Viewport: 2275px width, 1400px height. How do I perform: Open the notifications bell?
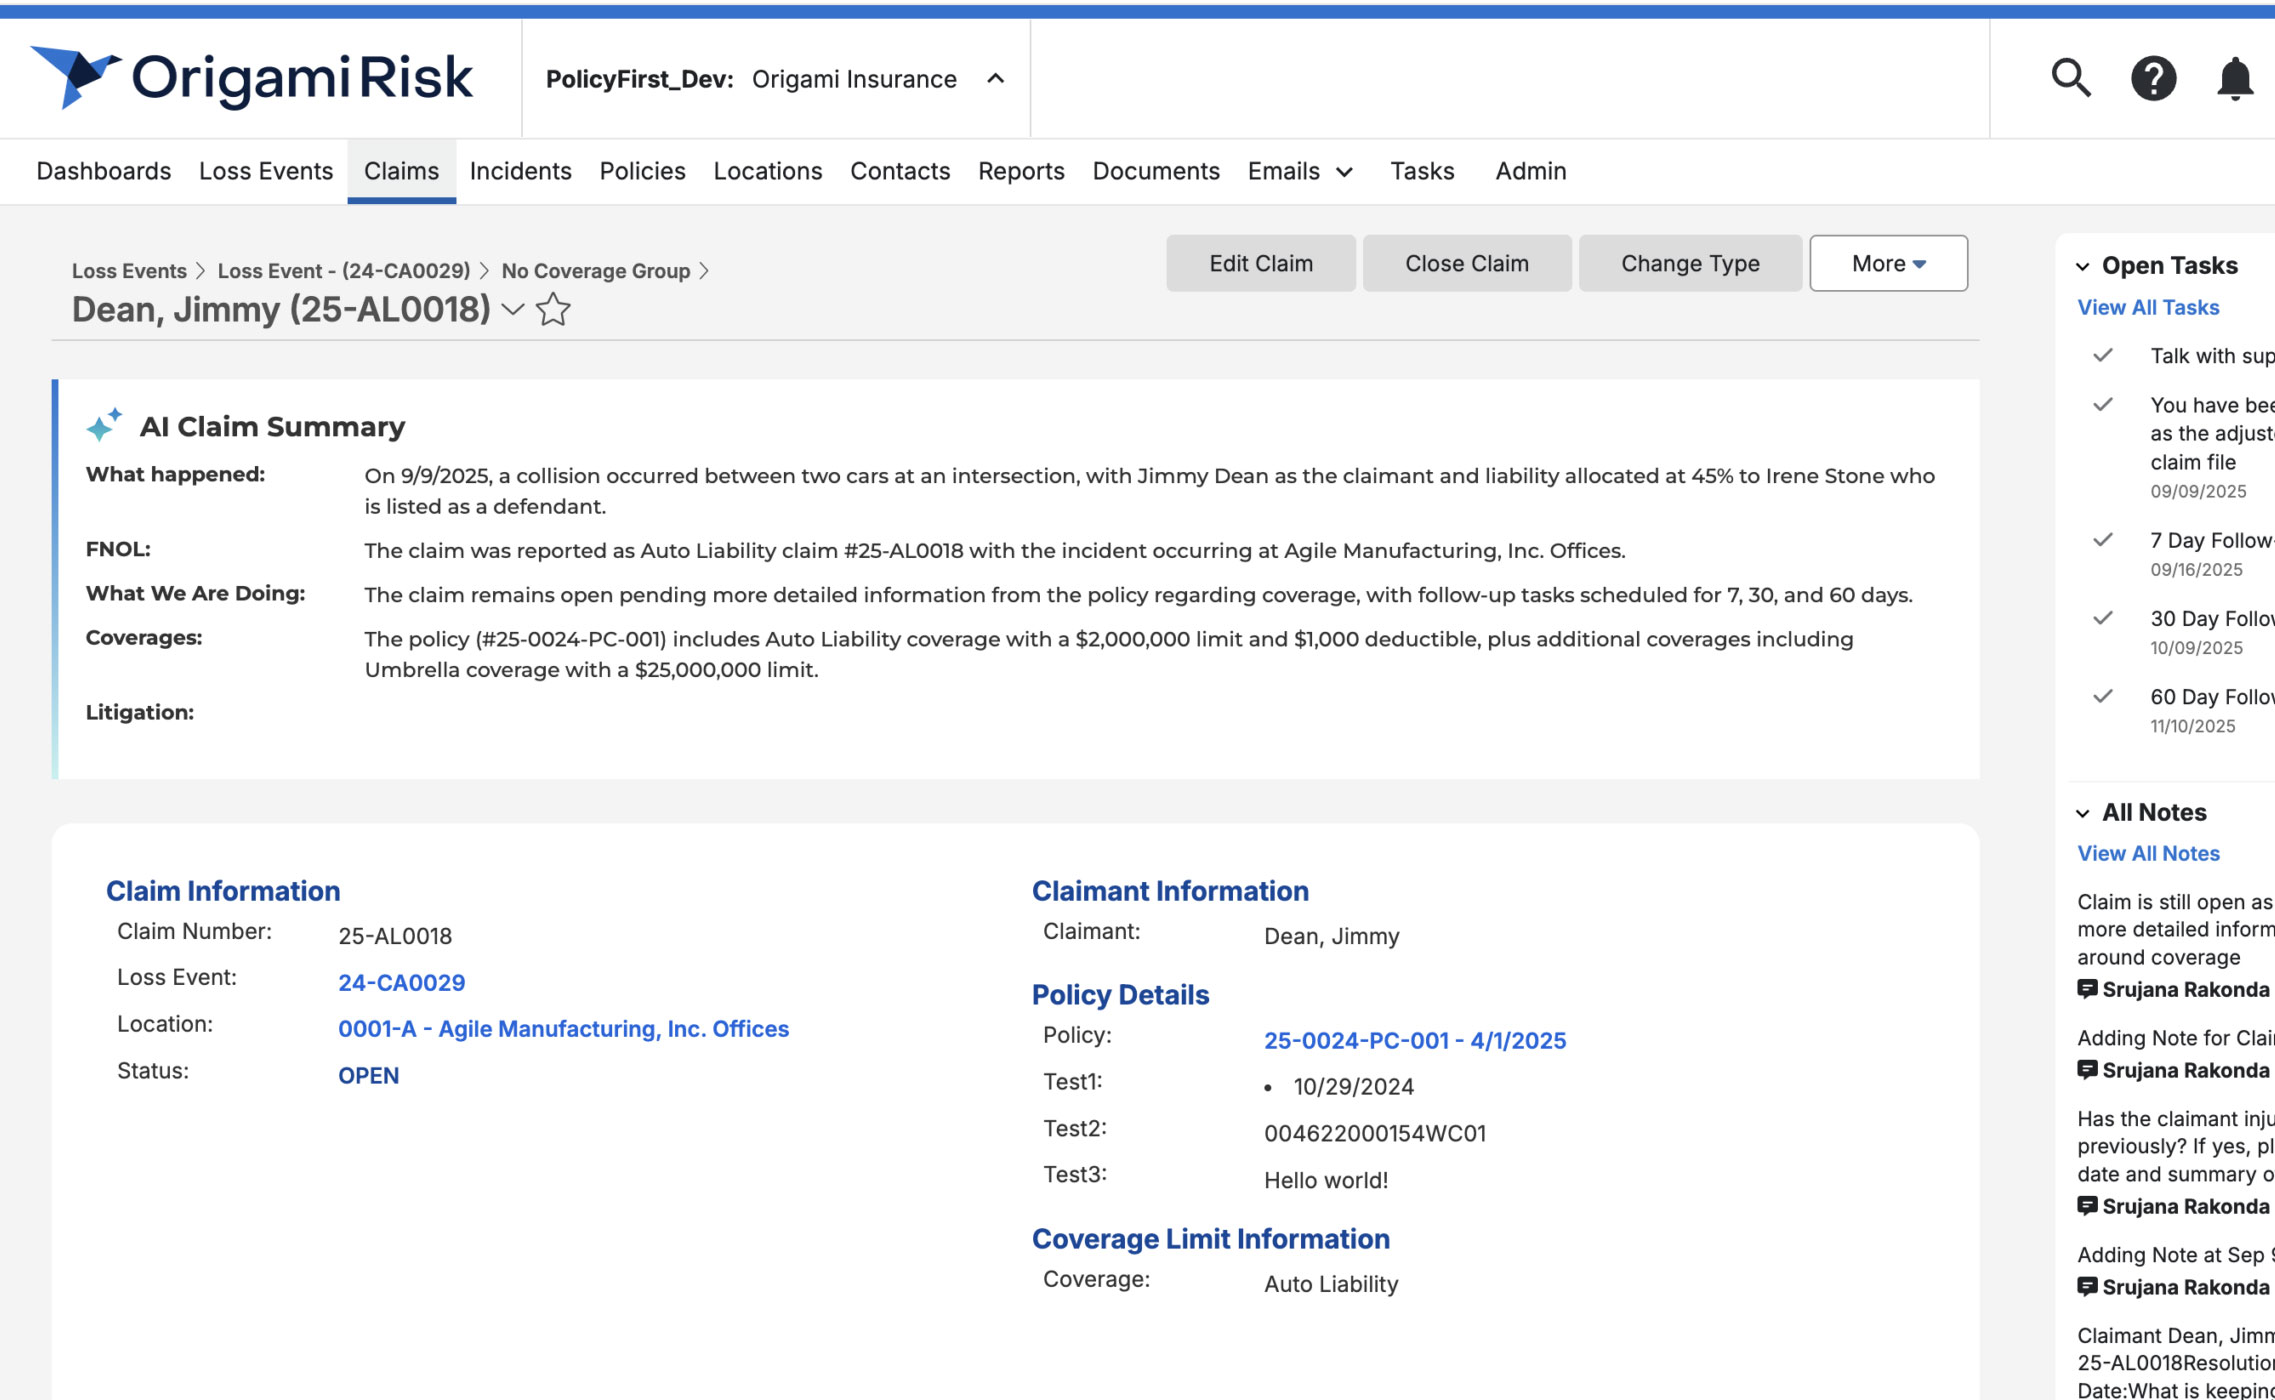point(2234,78)
